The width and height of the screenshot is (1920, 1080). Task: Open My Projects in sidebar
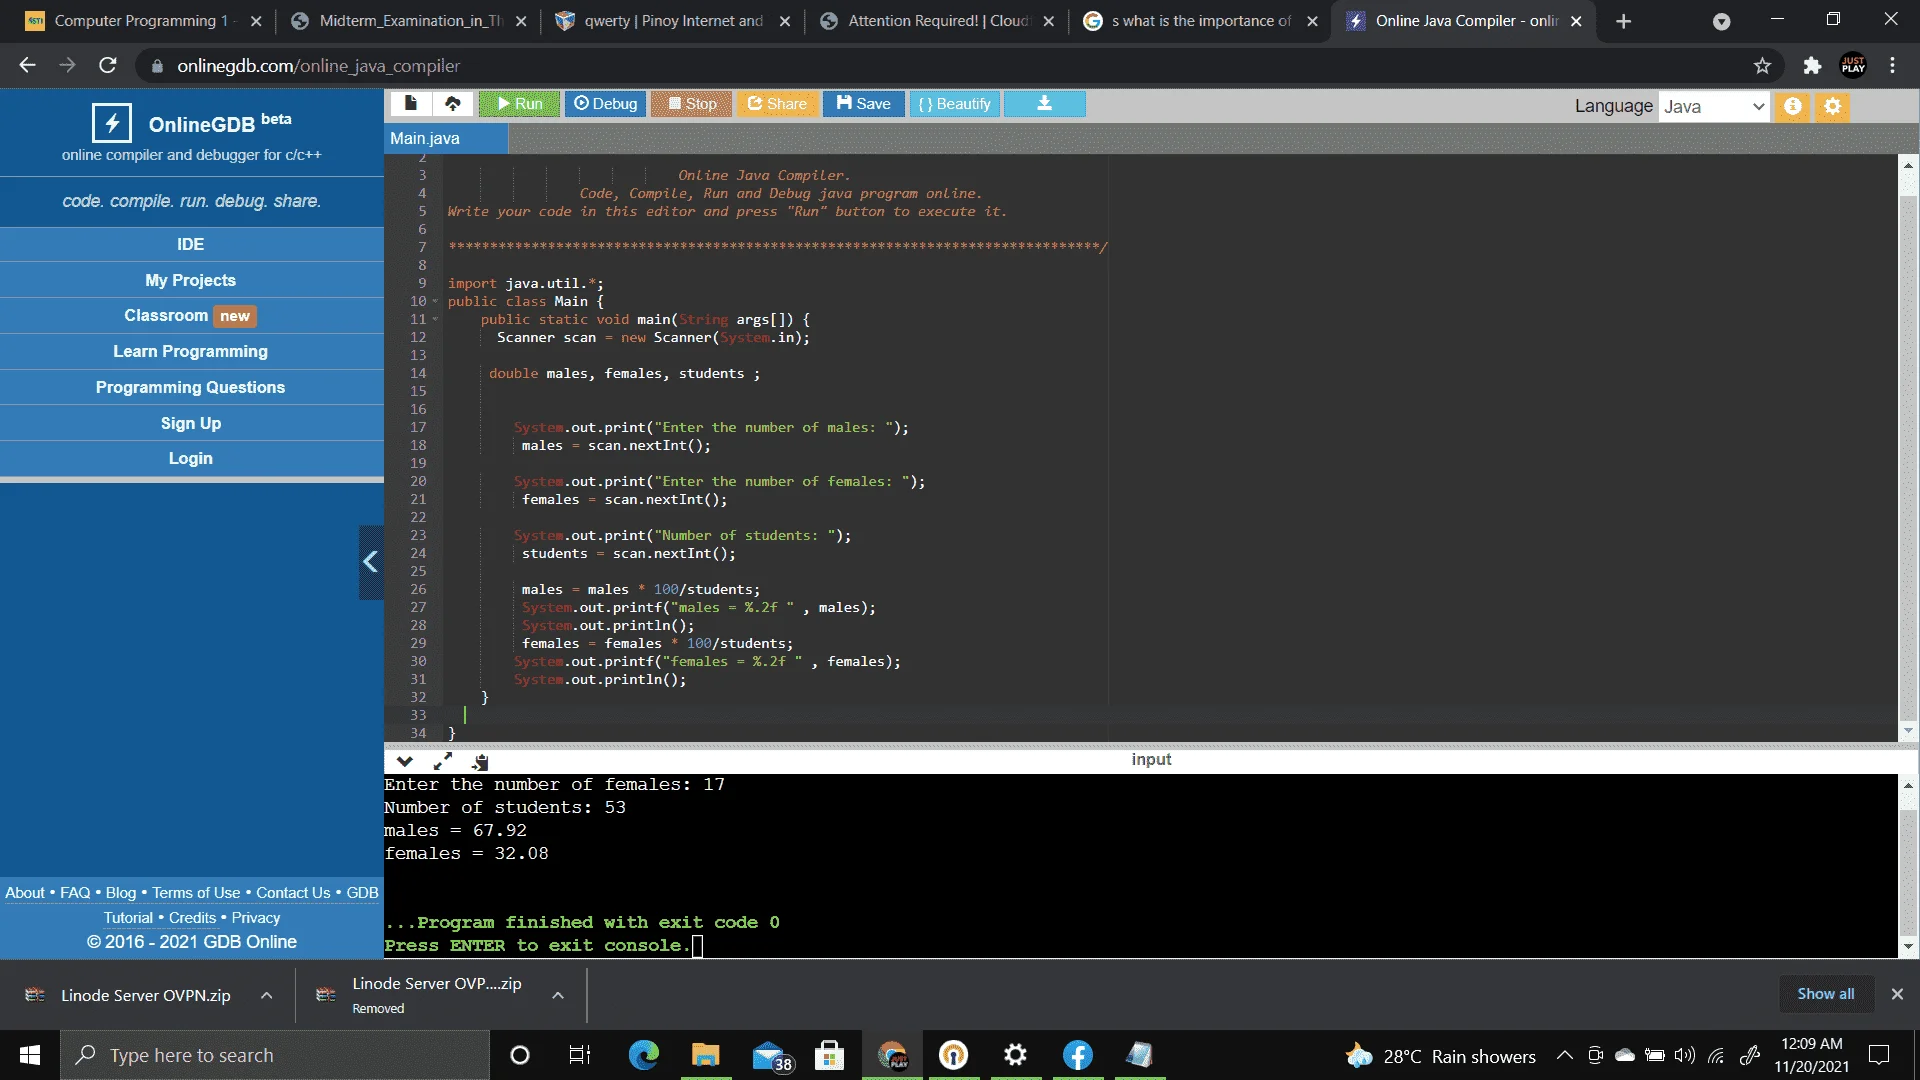click(x=191, y=280)
